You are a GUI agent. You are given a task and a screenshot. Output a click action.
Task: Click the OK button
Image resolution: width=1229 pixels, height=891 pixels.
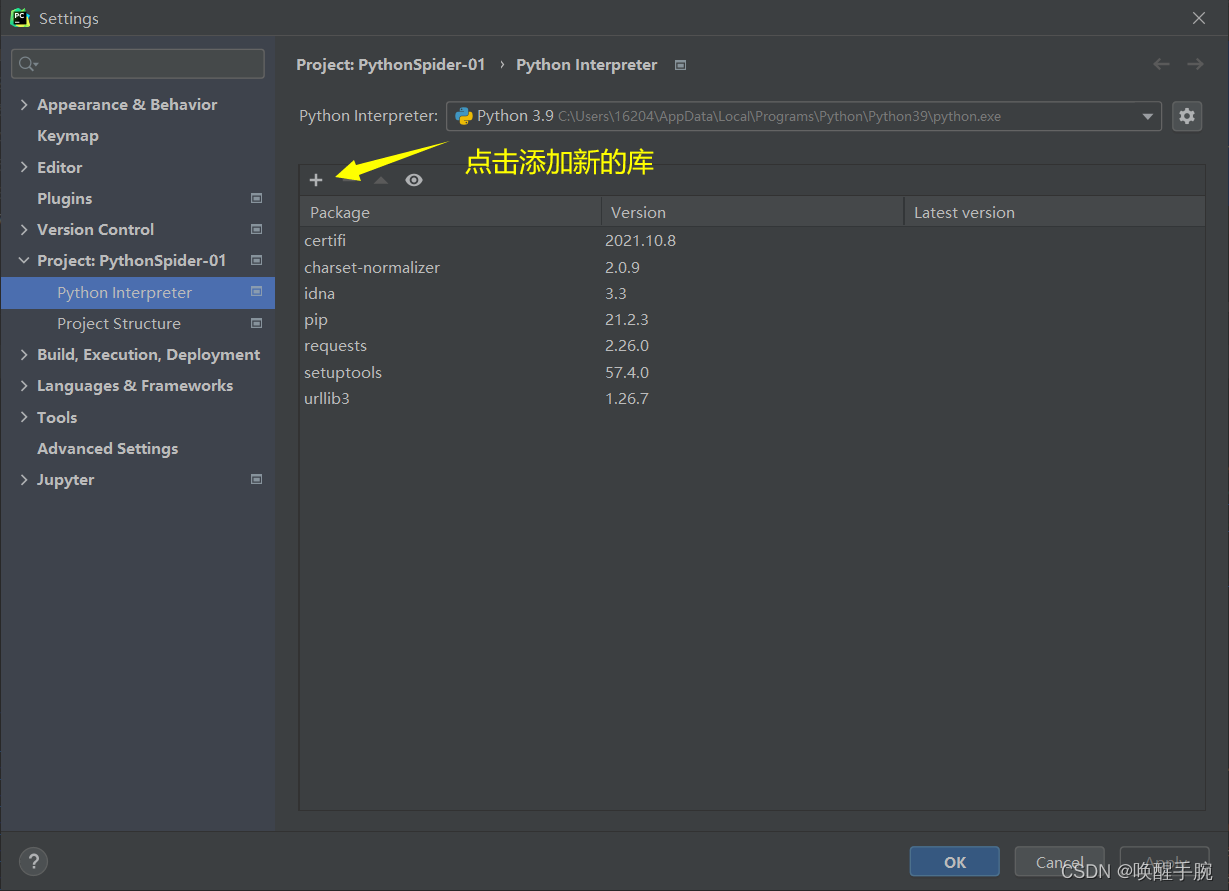click(x=955, y=862)
